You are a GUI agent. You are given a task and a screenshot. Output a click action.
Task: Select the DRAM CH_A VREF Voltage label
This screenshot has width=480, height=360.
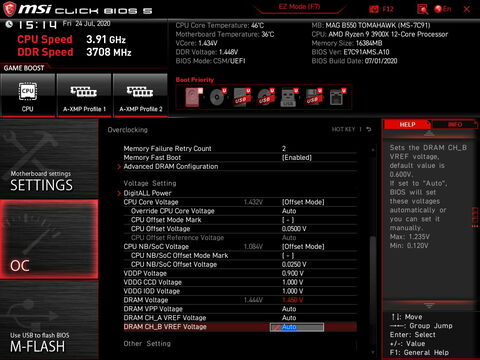[x=165, y=318]
